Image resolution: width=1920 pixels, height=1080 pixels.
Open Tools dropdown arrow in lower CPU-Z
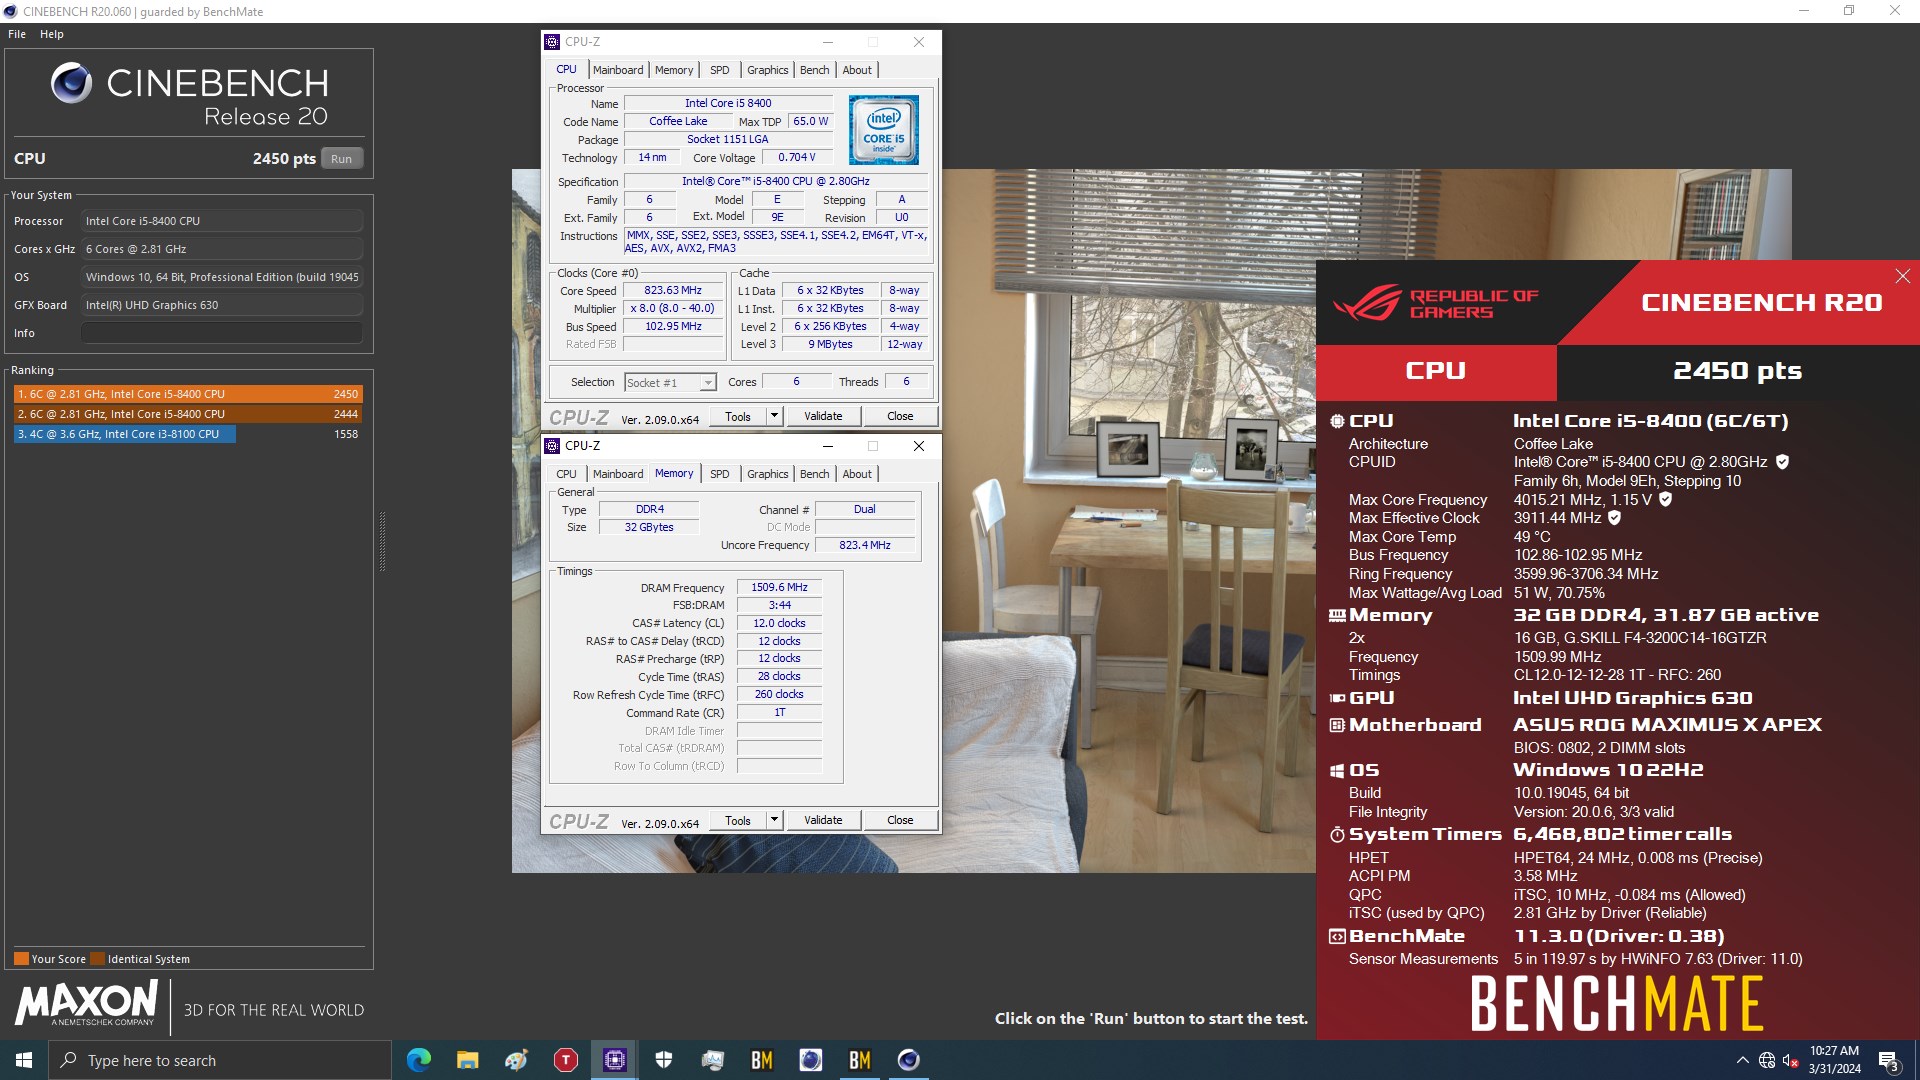[x=773, y=820]
